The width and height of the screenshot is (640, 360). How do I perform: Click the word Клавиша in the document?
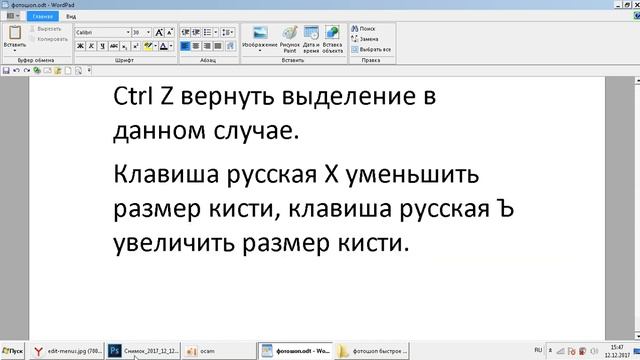(x=166, y=174)
